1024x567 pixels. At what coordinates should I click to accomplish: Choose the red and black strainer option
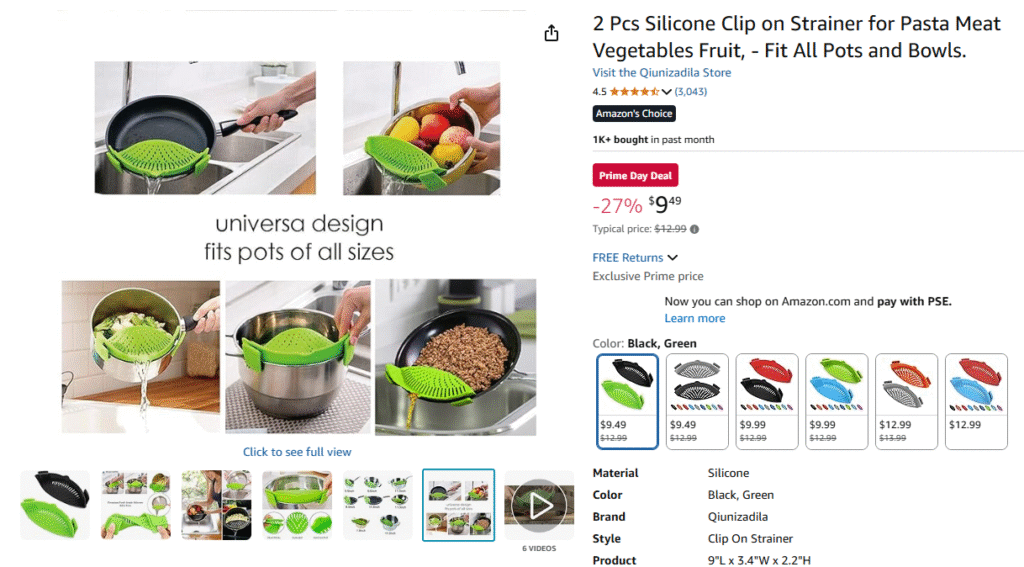click(x=767, y=401)
